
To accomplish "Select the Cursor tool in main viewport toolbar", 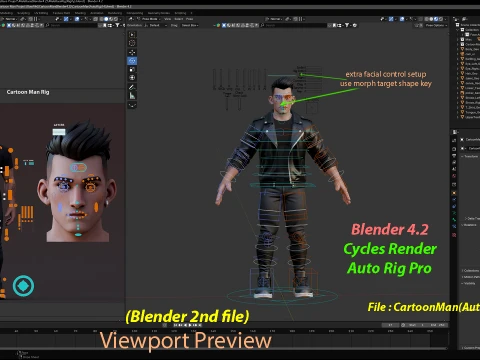I will click(x=132, y=43).
